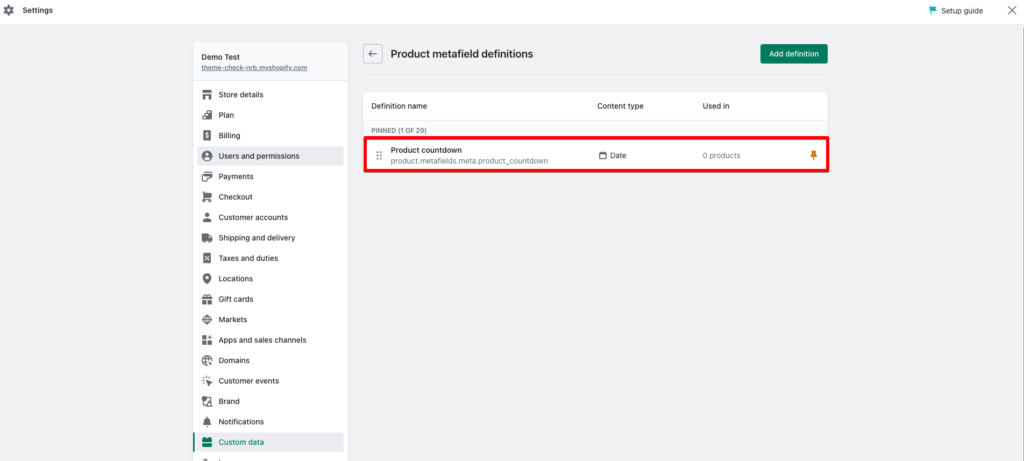Open the theme-check-nrb.myshopify.com store link

click(x=254, y=67)
